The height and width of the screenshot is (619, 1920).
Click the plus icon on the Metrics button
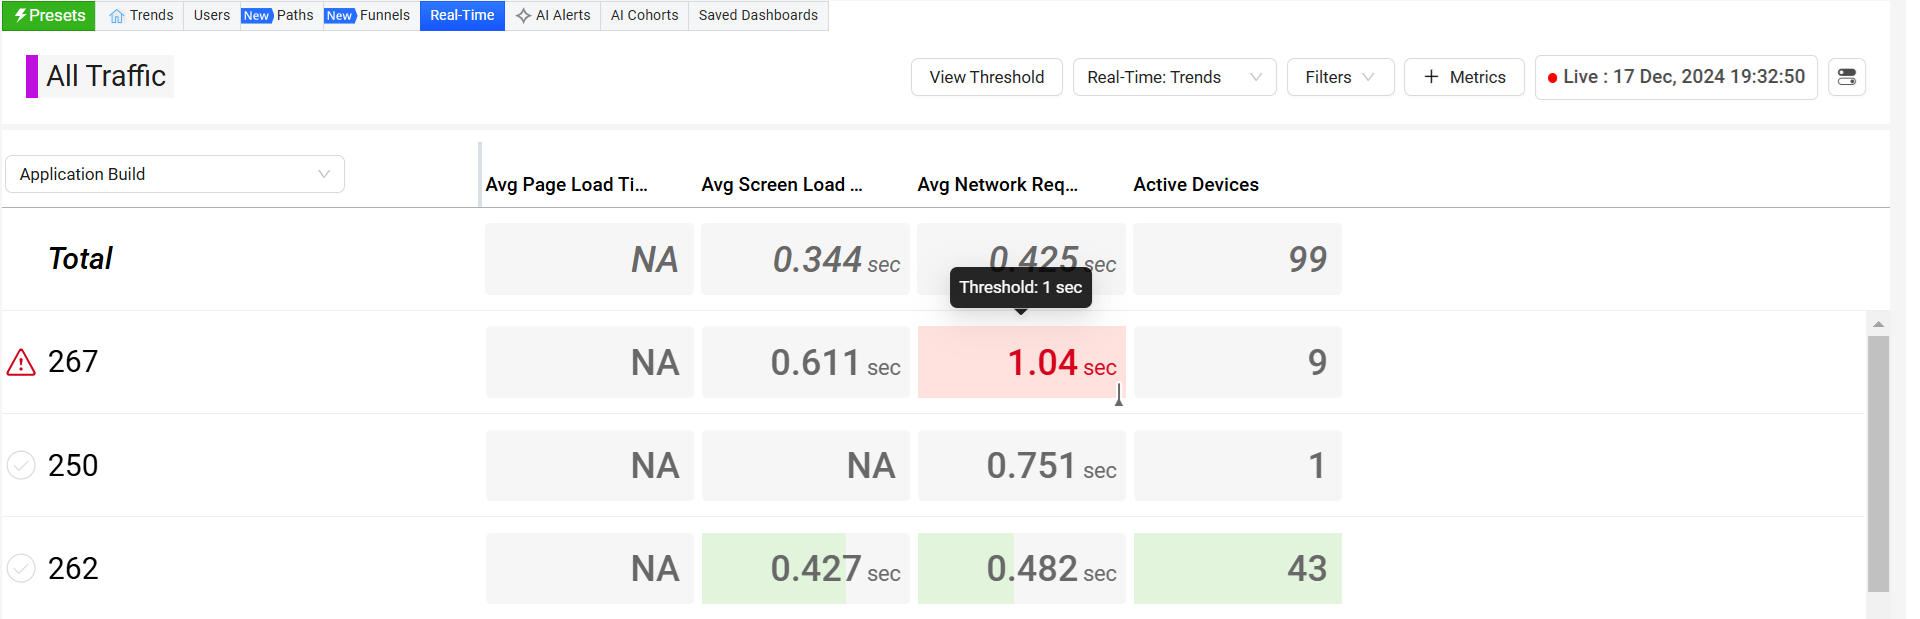click(1431, 77)
